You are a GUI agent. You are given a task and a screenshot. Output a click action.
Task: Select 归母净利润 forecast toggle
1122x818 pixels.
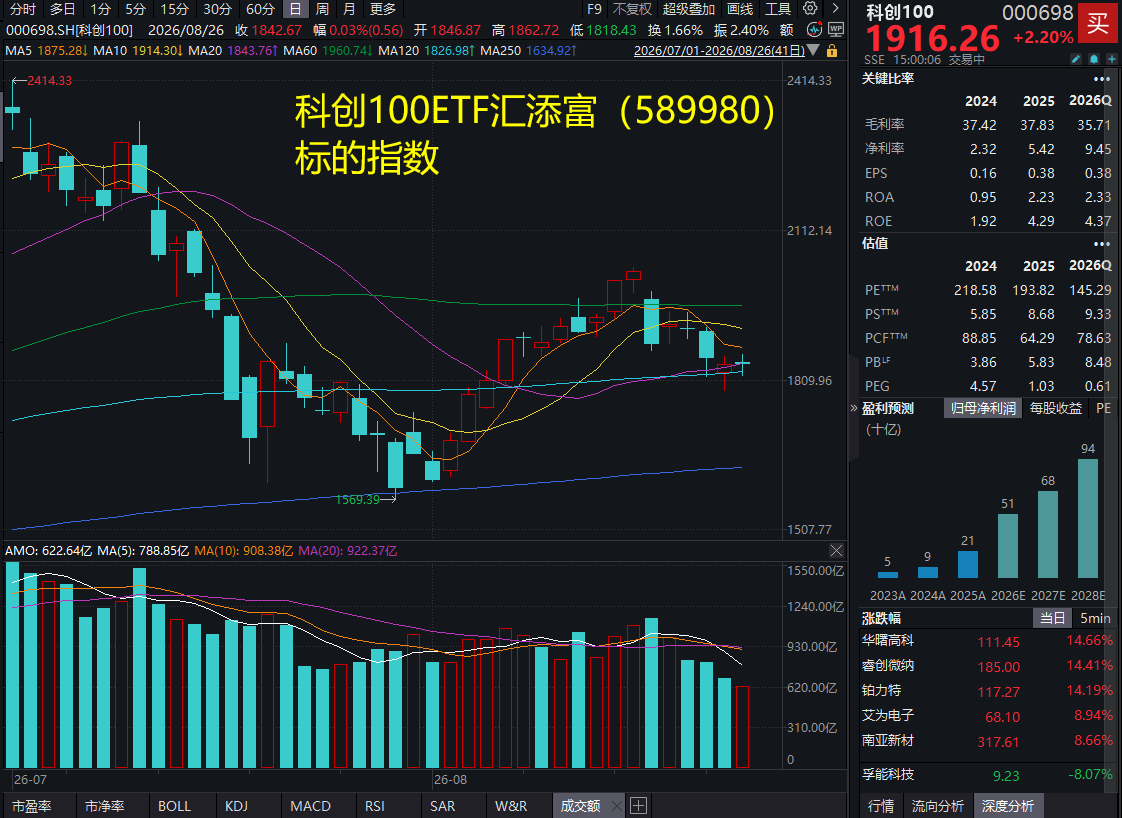(x=983, y=409)
